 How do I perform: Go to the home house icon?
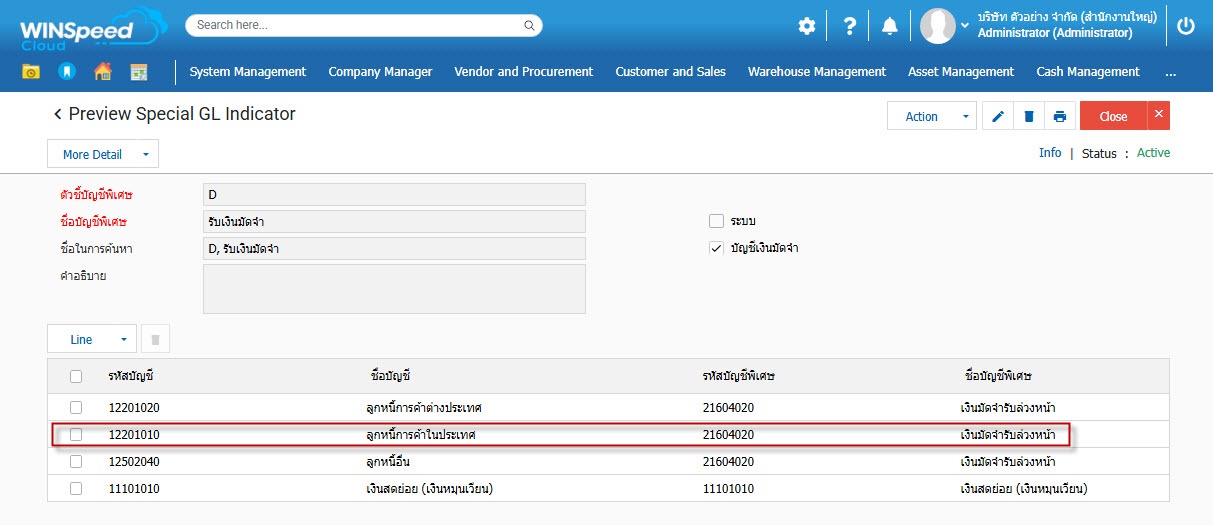[102, 72]
